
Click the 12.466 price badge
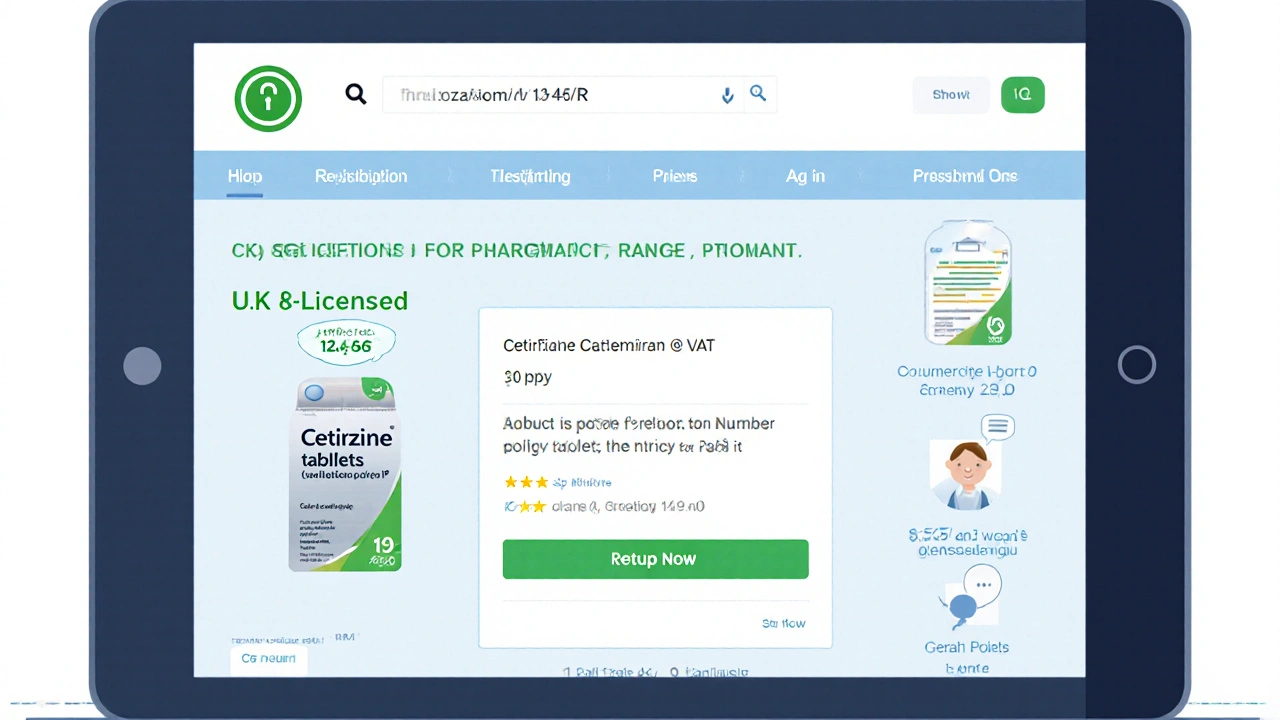346,343
